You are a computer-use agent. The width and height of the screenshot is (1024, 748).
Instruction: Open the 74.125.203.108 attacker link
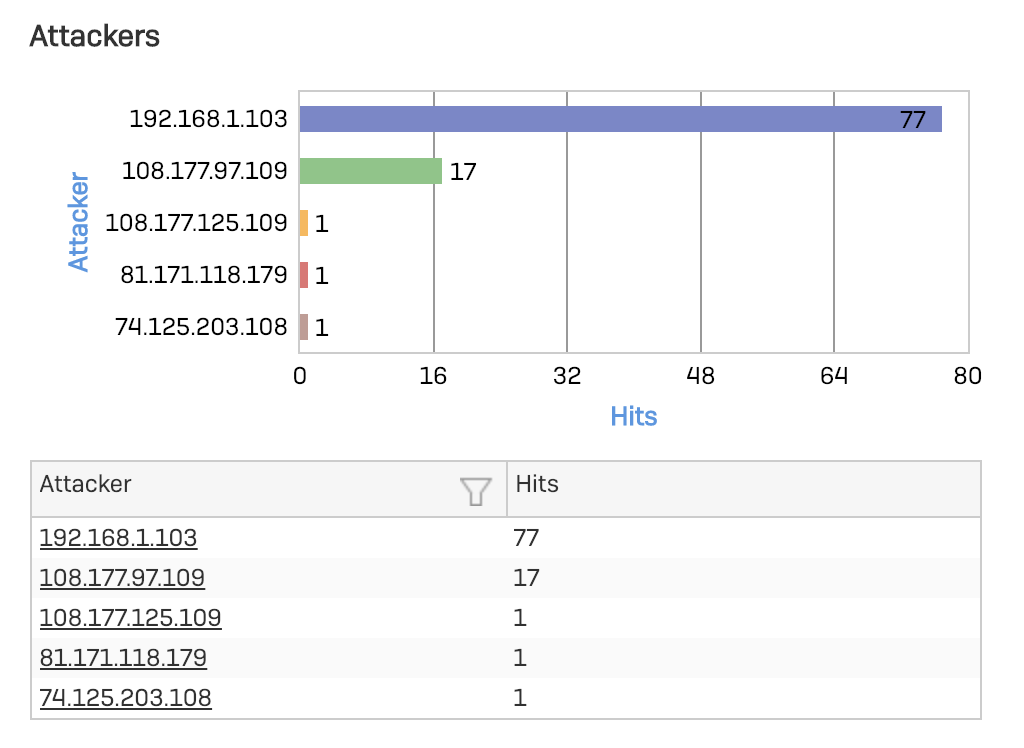[125, 698]
